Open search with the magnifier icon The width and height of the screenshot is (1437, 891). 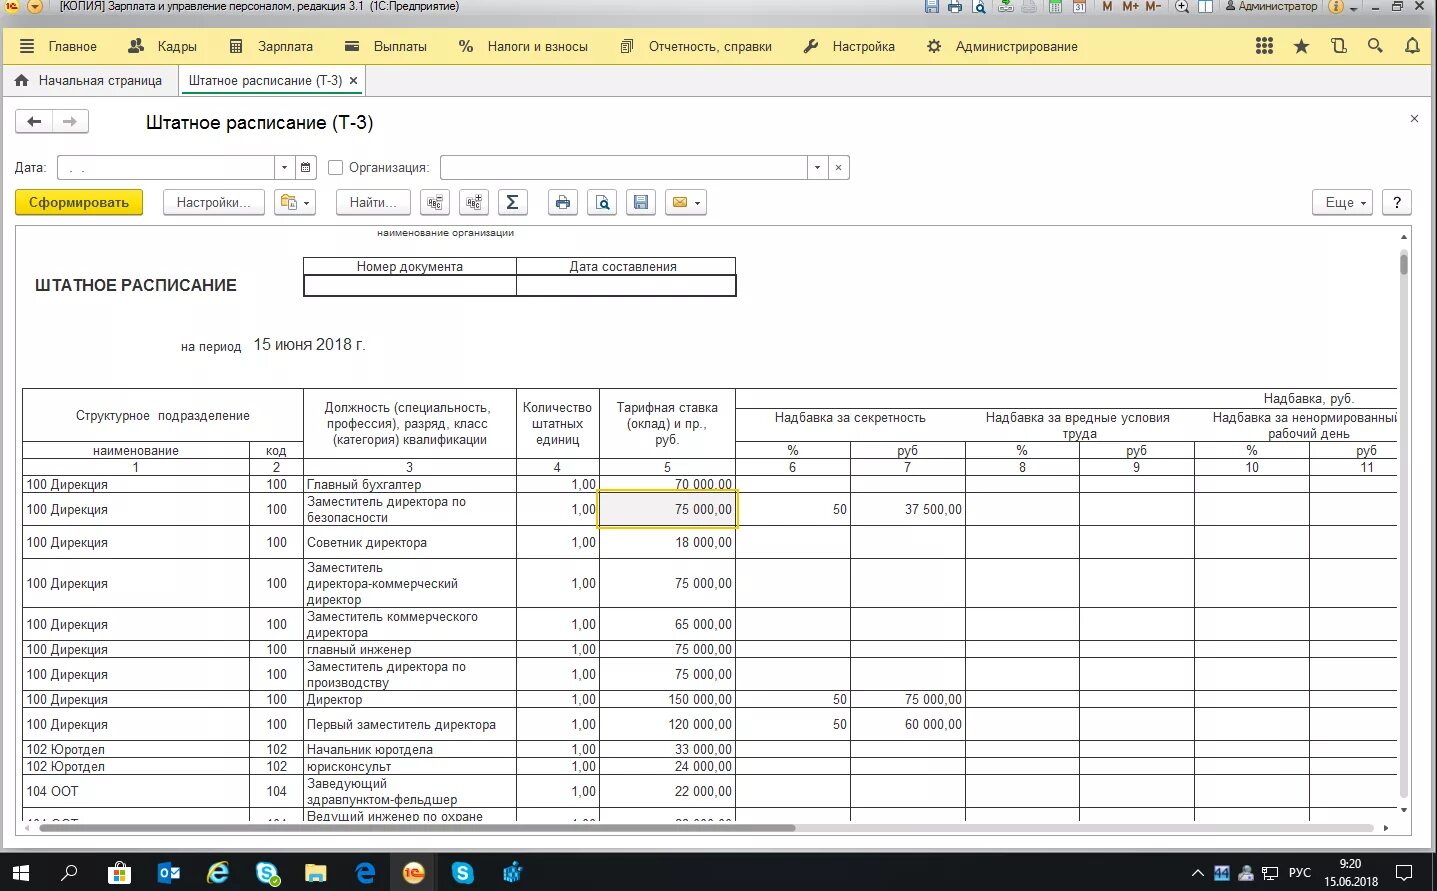[x=1376, y=46]
